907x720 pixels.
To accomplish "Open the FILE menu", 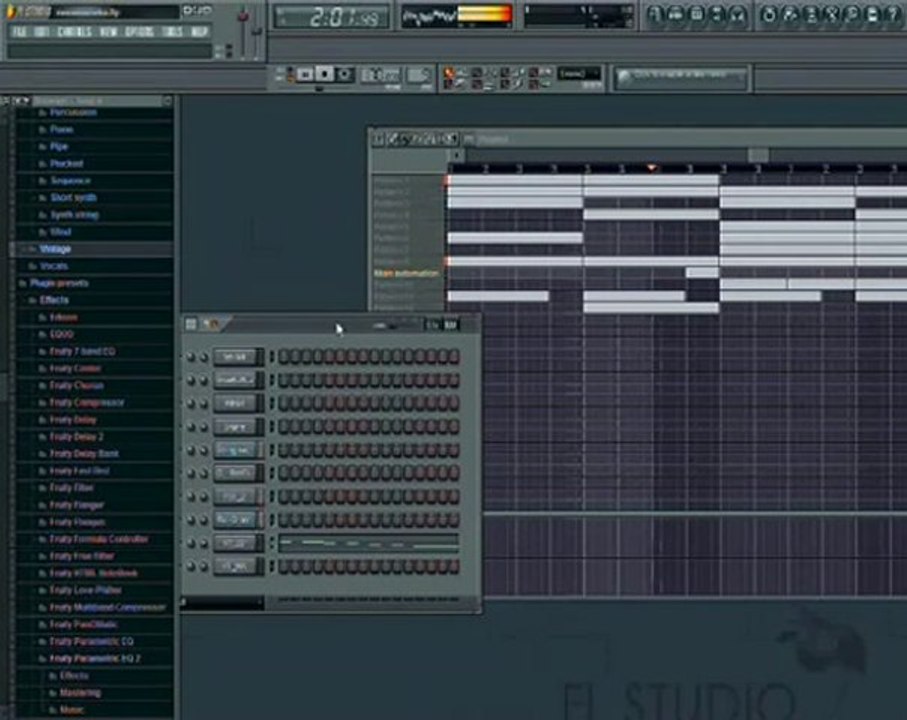I will (x=18, y=31).
